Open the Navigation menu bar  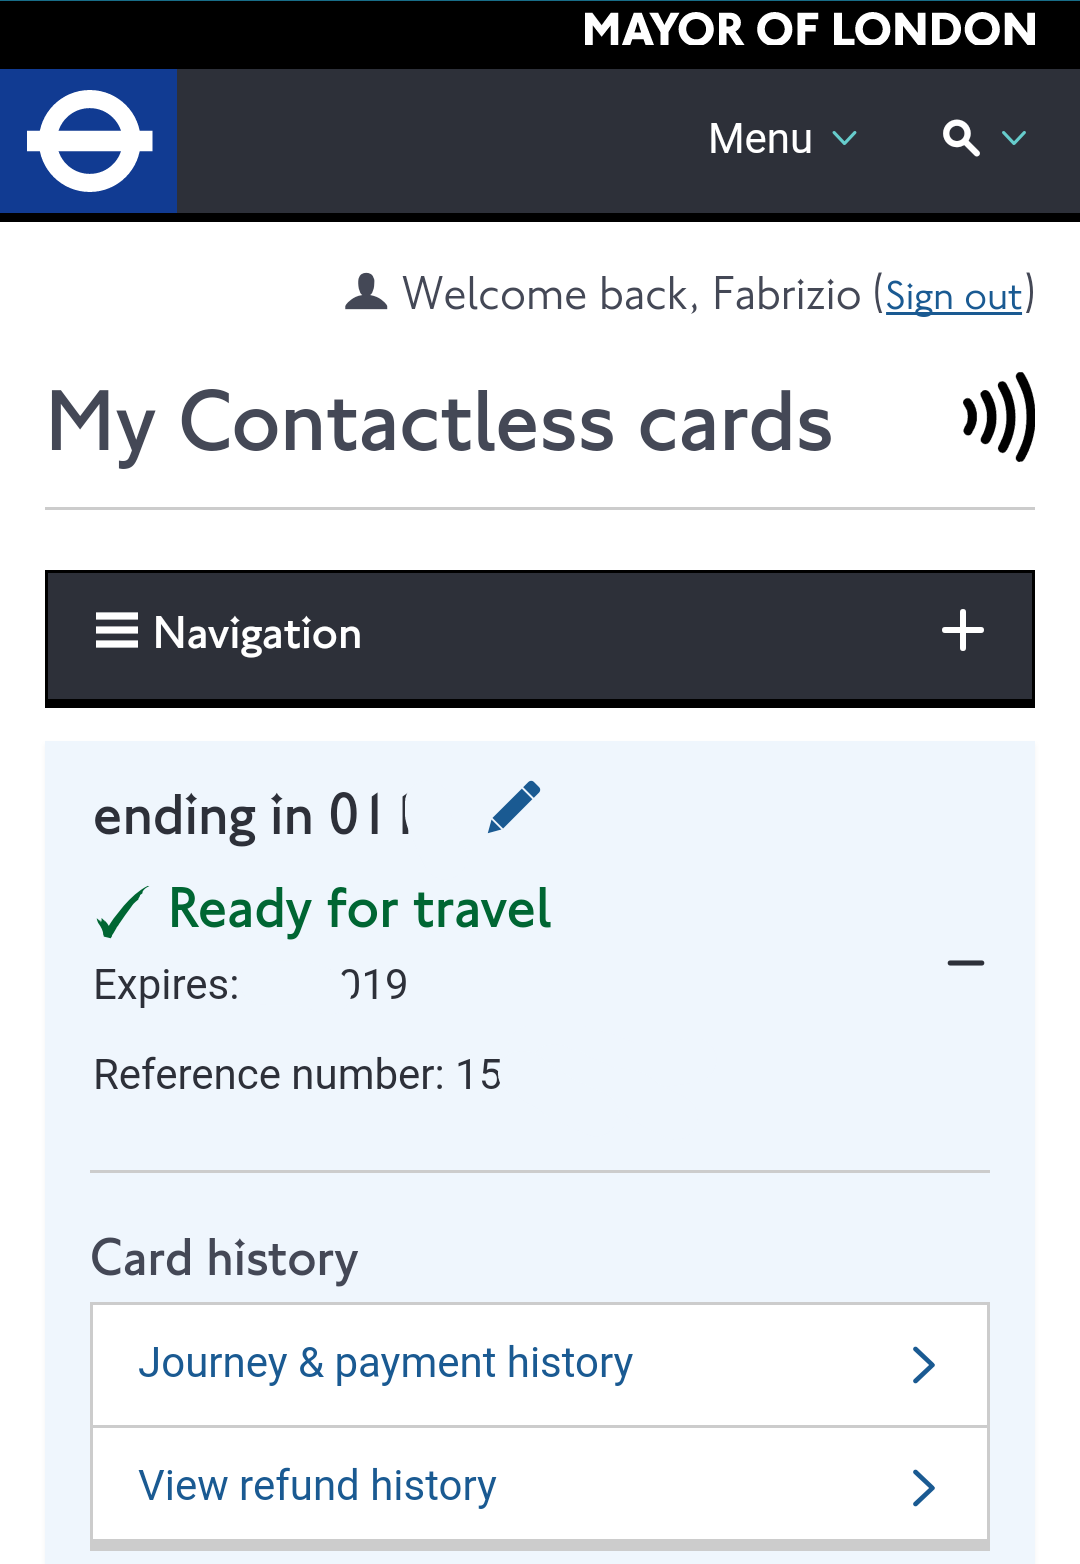(x=540, y=635)
